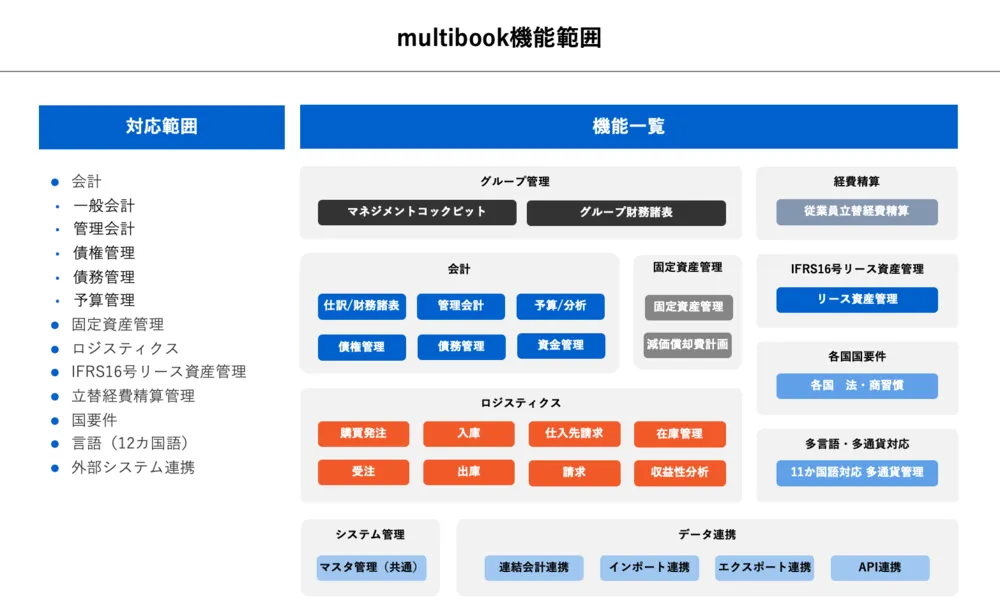The image size is (1000, 609).
Task: Click the 予算/分析 box
Action: 561,306
